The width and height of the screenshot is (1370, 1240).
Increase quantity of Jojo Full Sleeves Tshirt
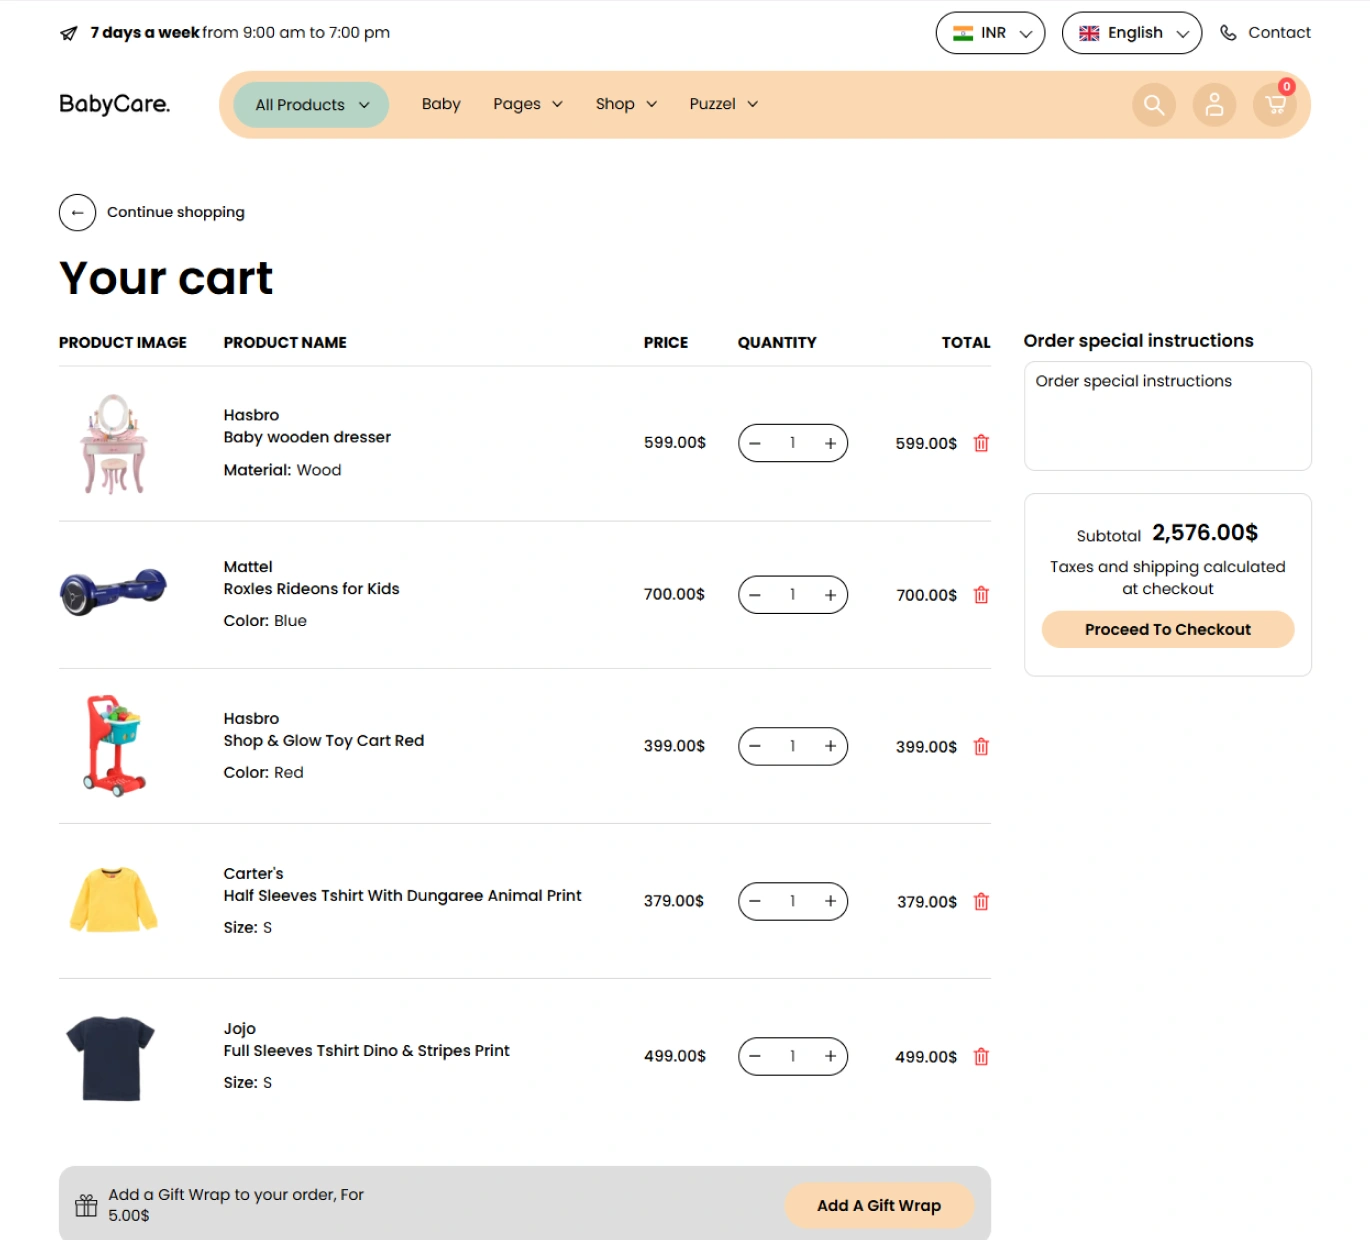tap(830, 1056)
